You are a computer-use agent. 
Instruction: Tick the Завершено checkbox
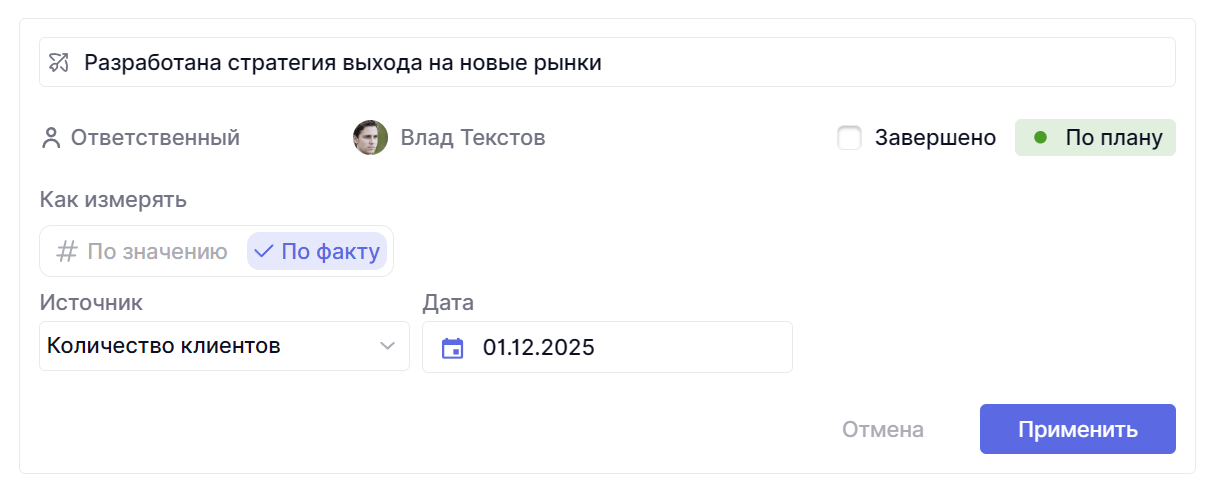tap(849, 138)
